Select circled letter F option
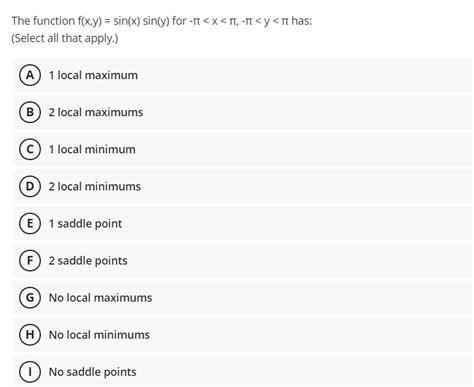Image resolution: width=474 pixels, height=387 pixels. (x=30, y=260)
